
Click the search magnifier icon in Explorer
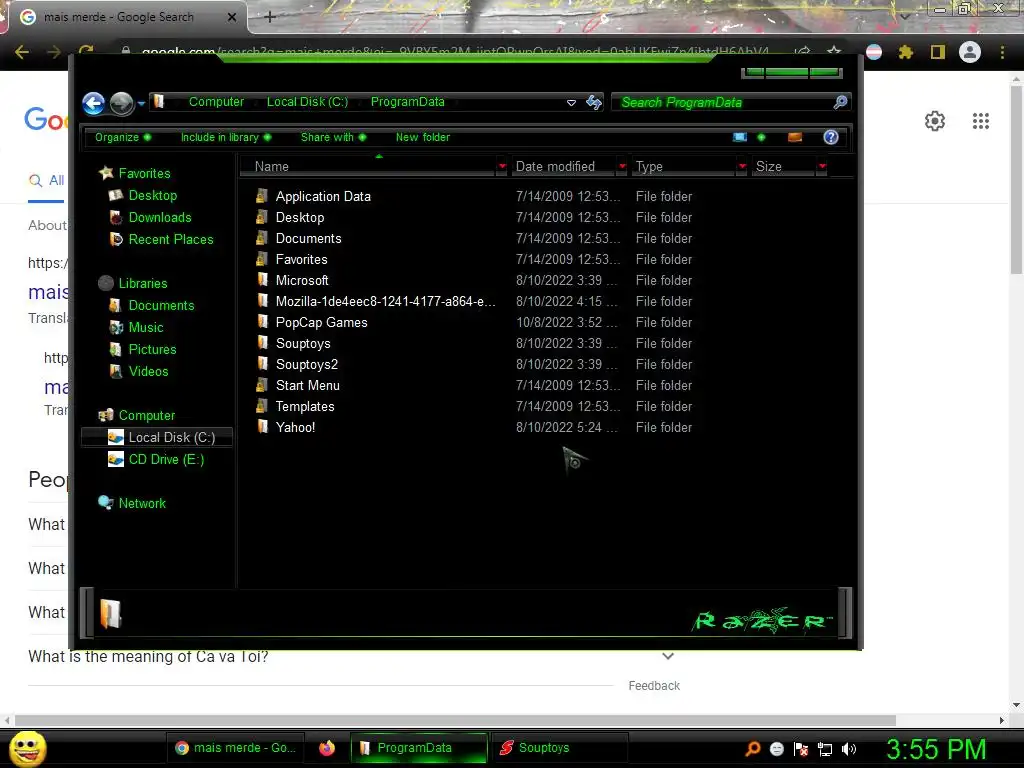tap(840, 102)
